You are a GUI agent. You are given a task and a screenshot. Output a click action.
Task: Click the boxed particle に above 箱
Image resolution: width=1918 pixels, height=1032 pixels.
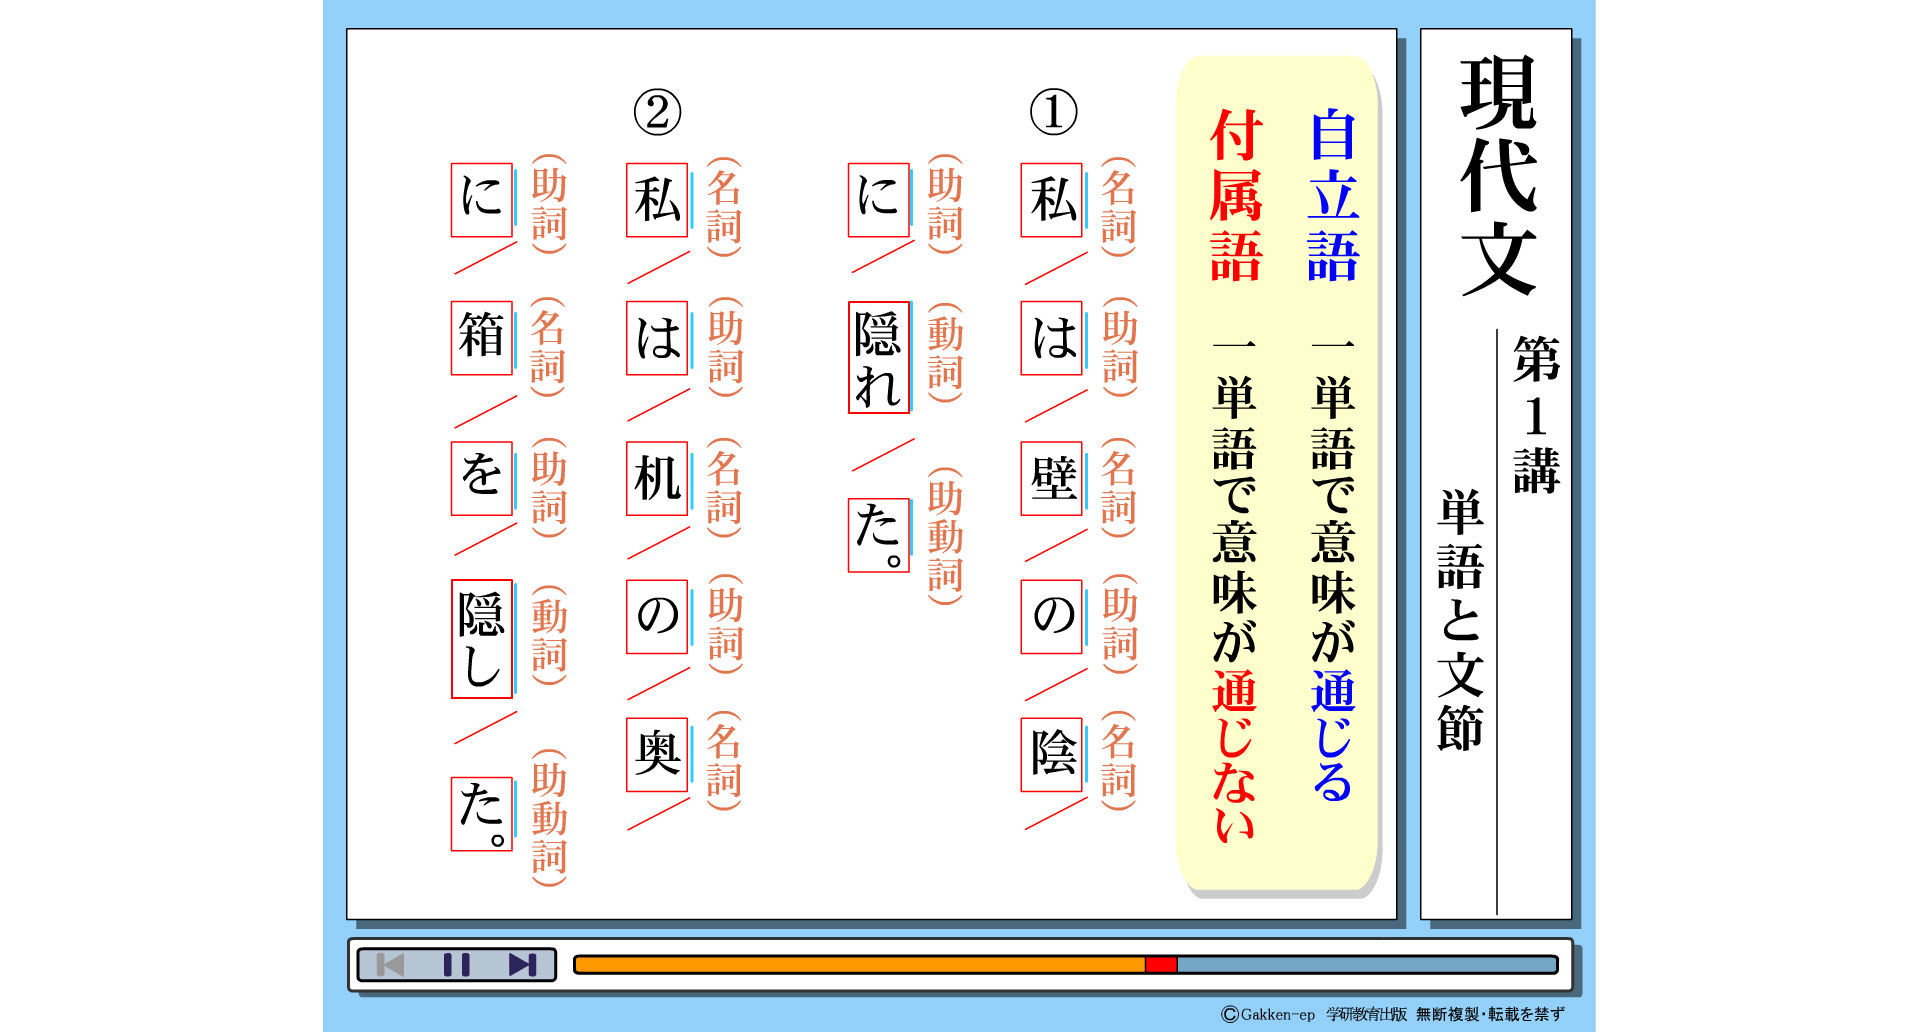pos(482,200)
